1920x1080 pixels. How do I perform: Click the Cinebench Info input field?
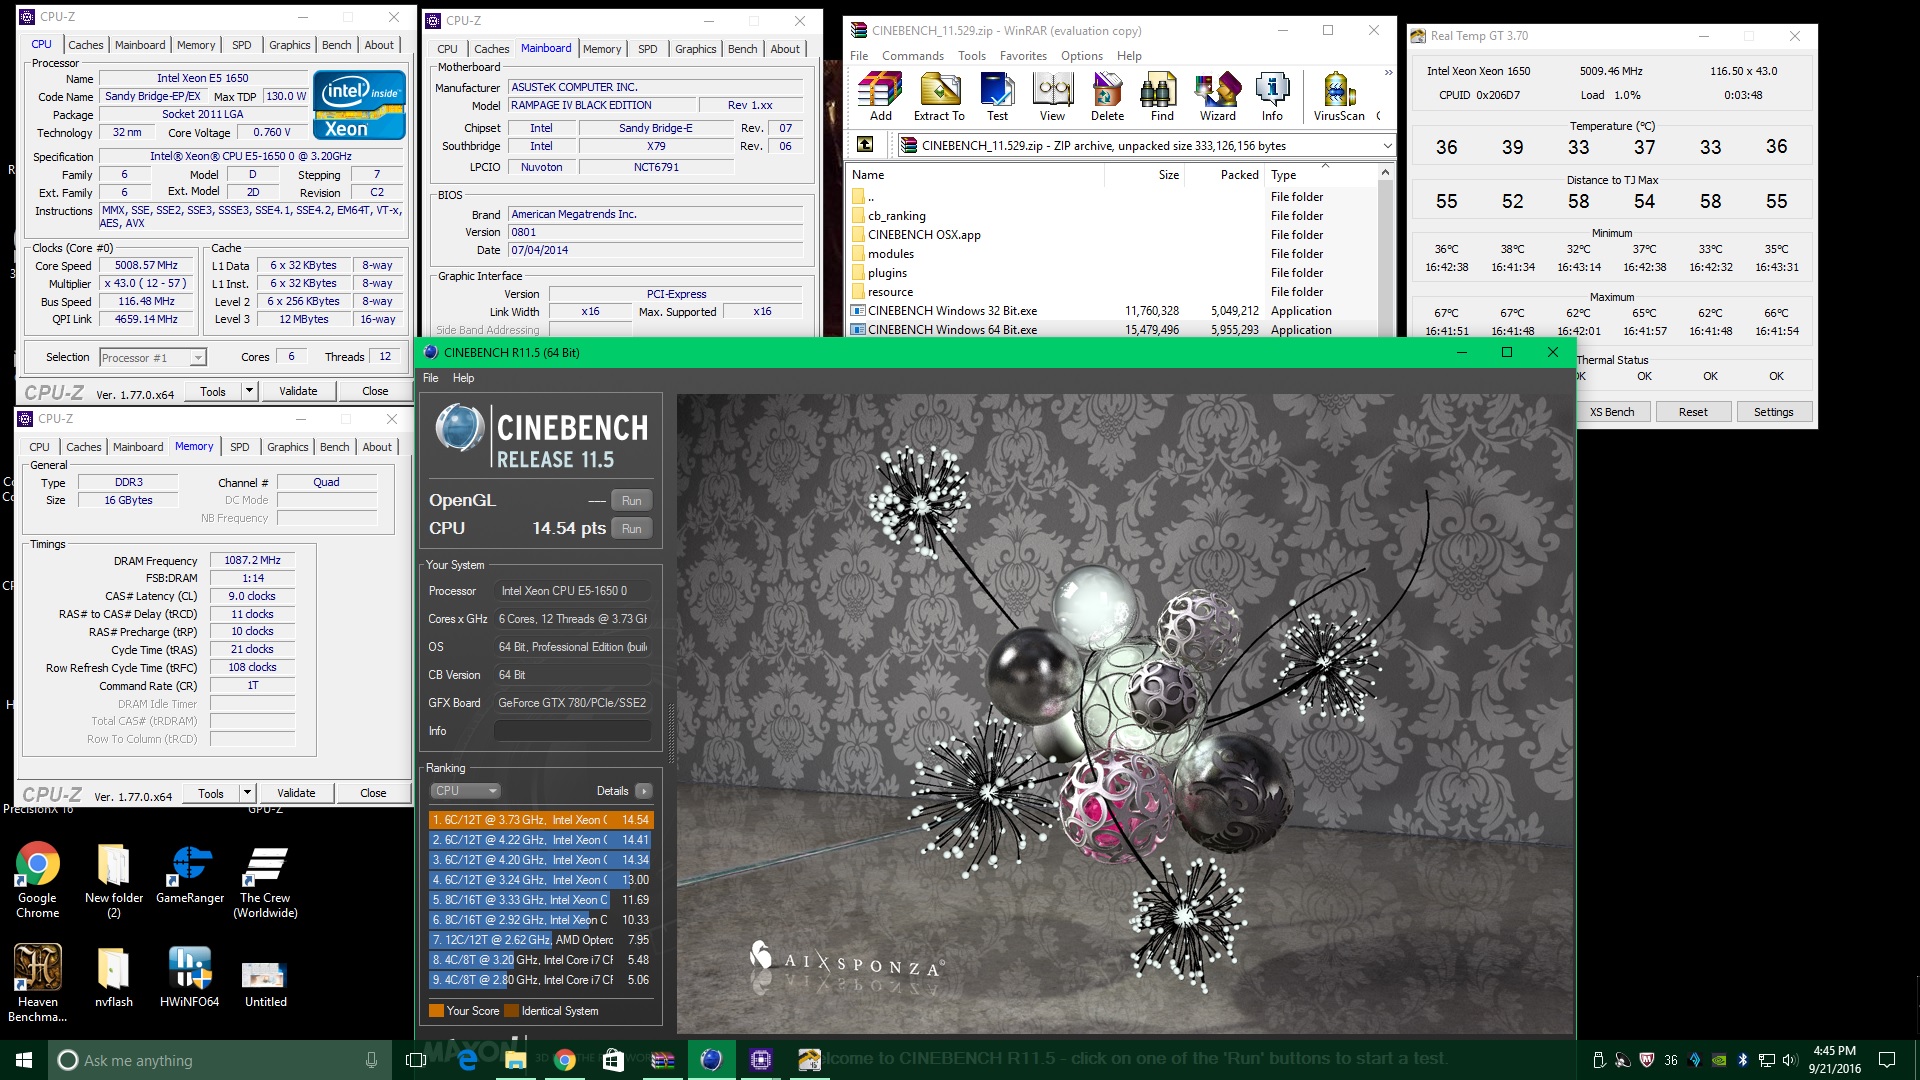[x=572, y=731]
